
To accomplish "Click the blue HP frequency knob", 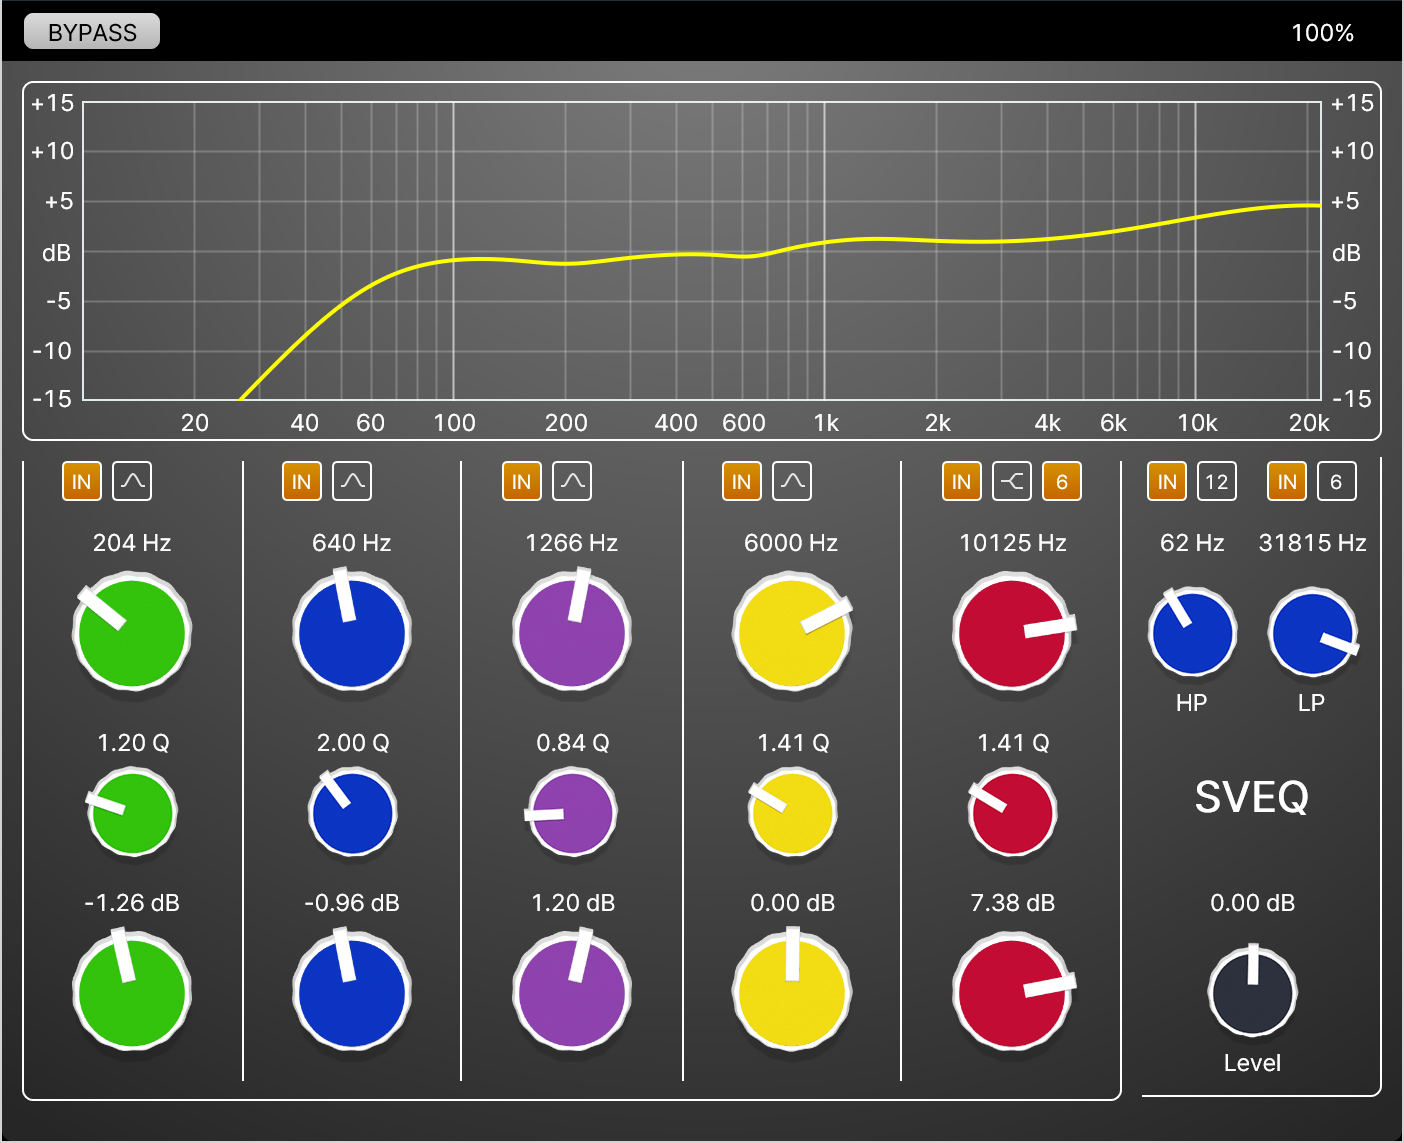I will pyautogui.click(x=1192, y=633).
